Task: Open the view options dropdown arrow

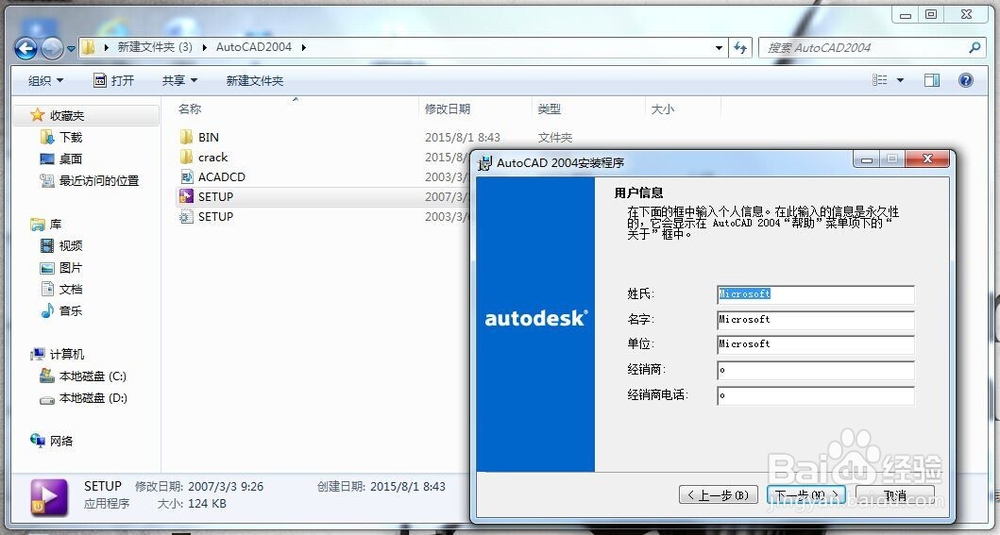Action: coord(901,80)
